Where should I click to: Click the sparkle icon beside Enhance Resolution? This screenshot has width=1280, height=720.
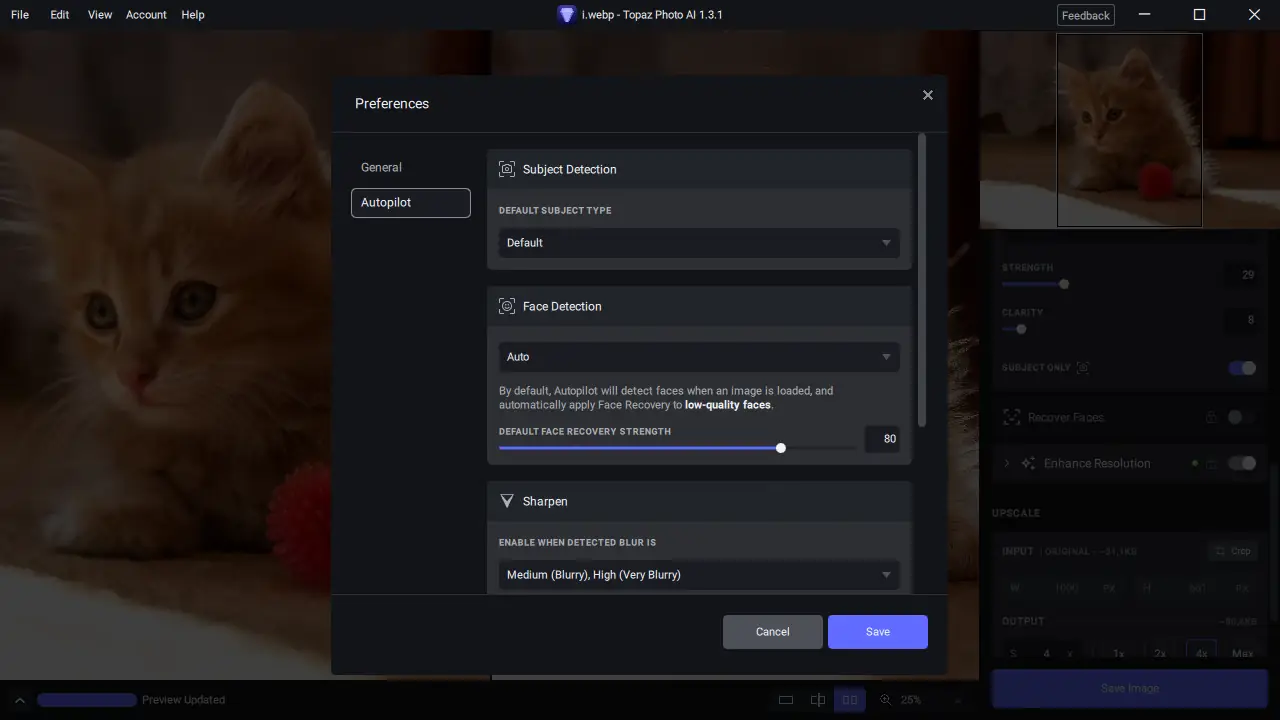1028,463
